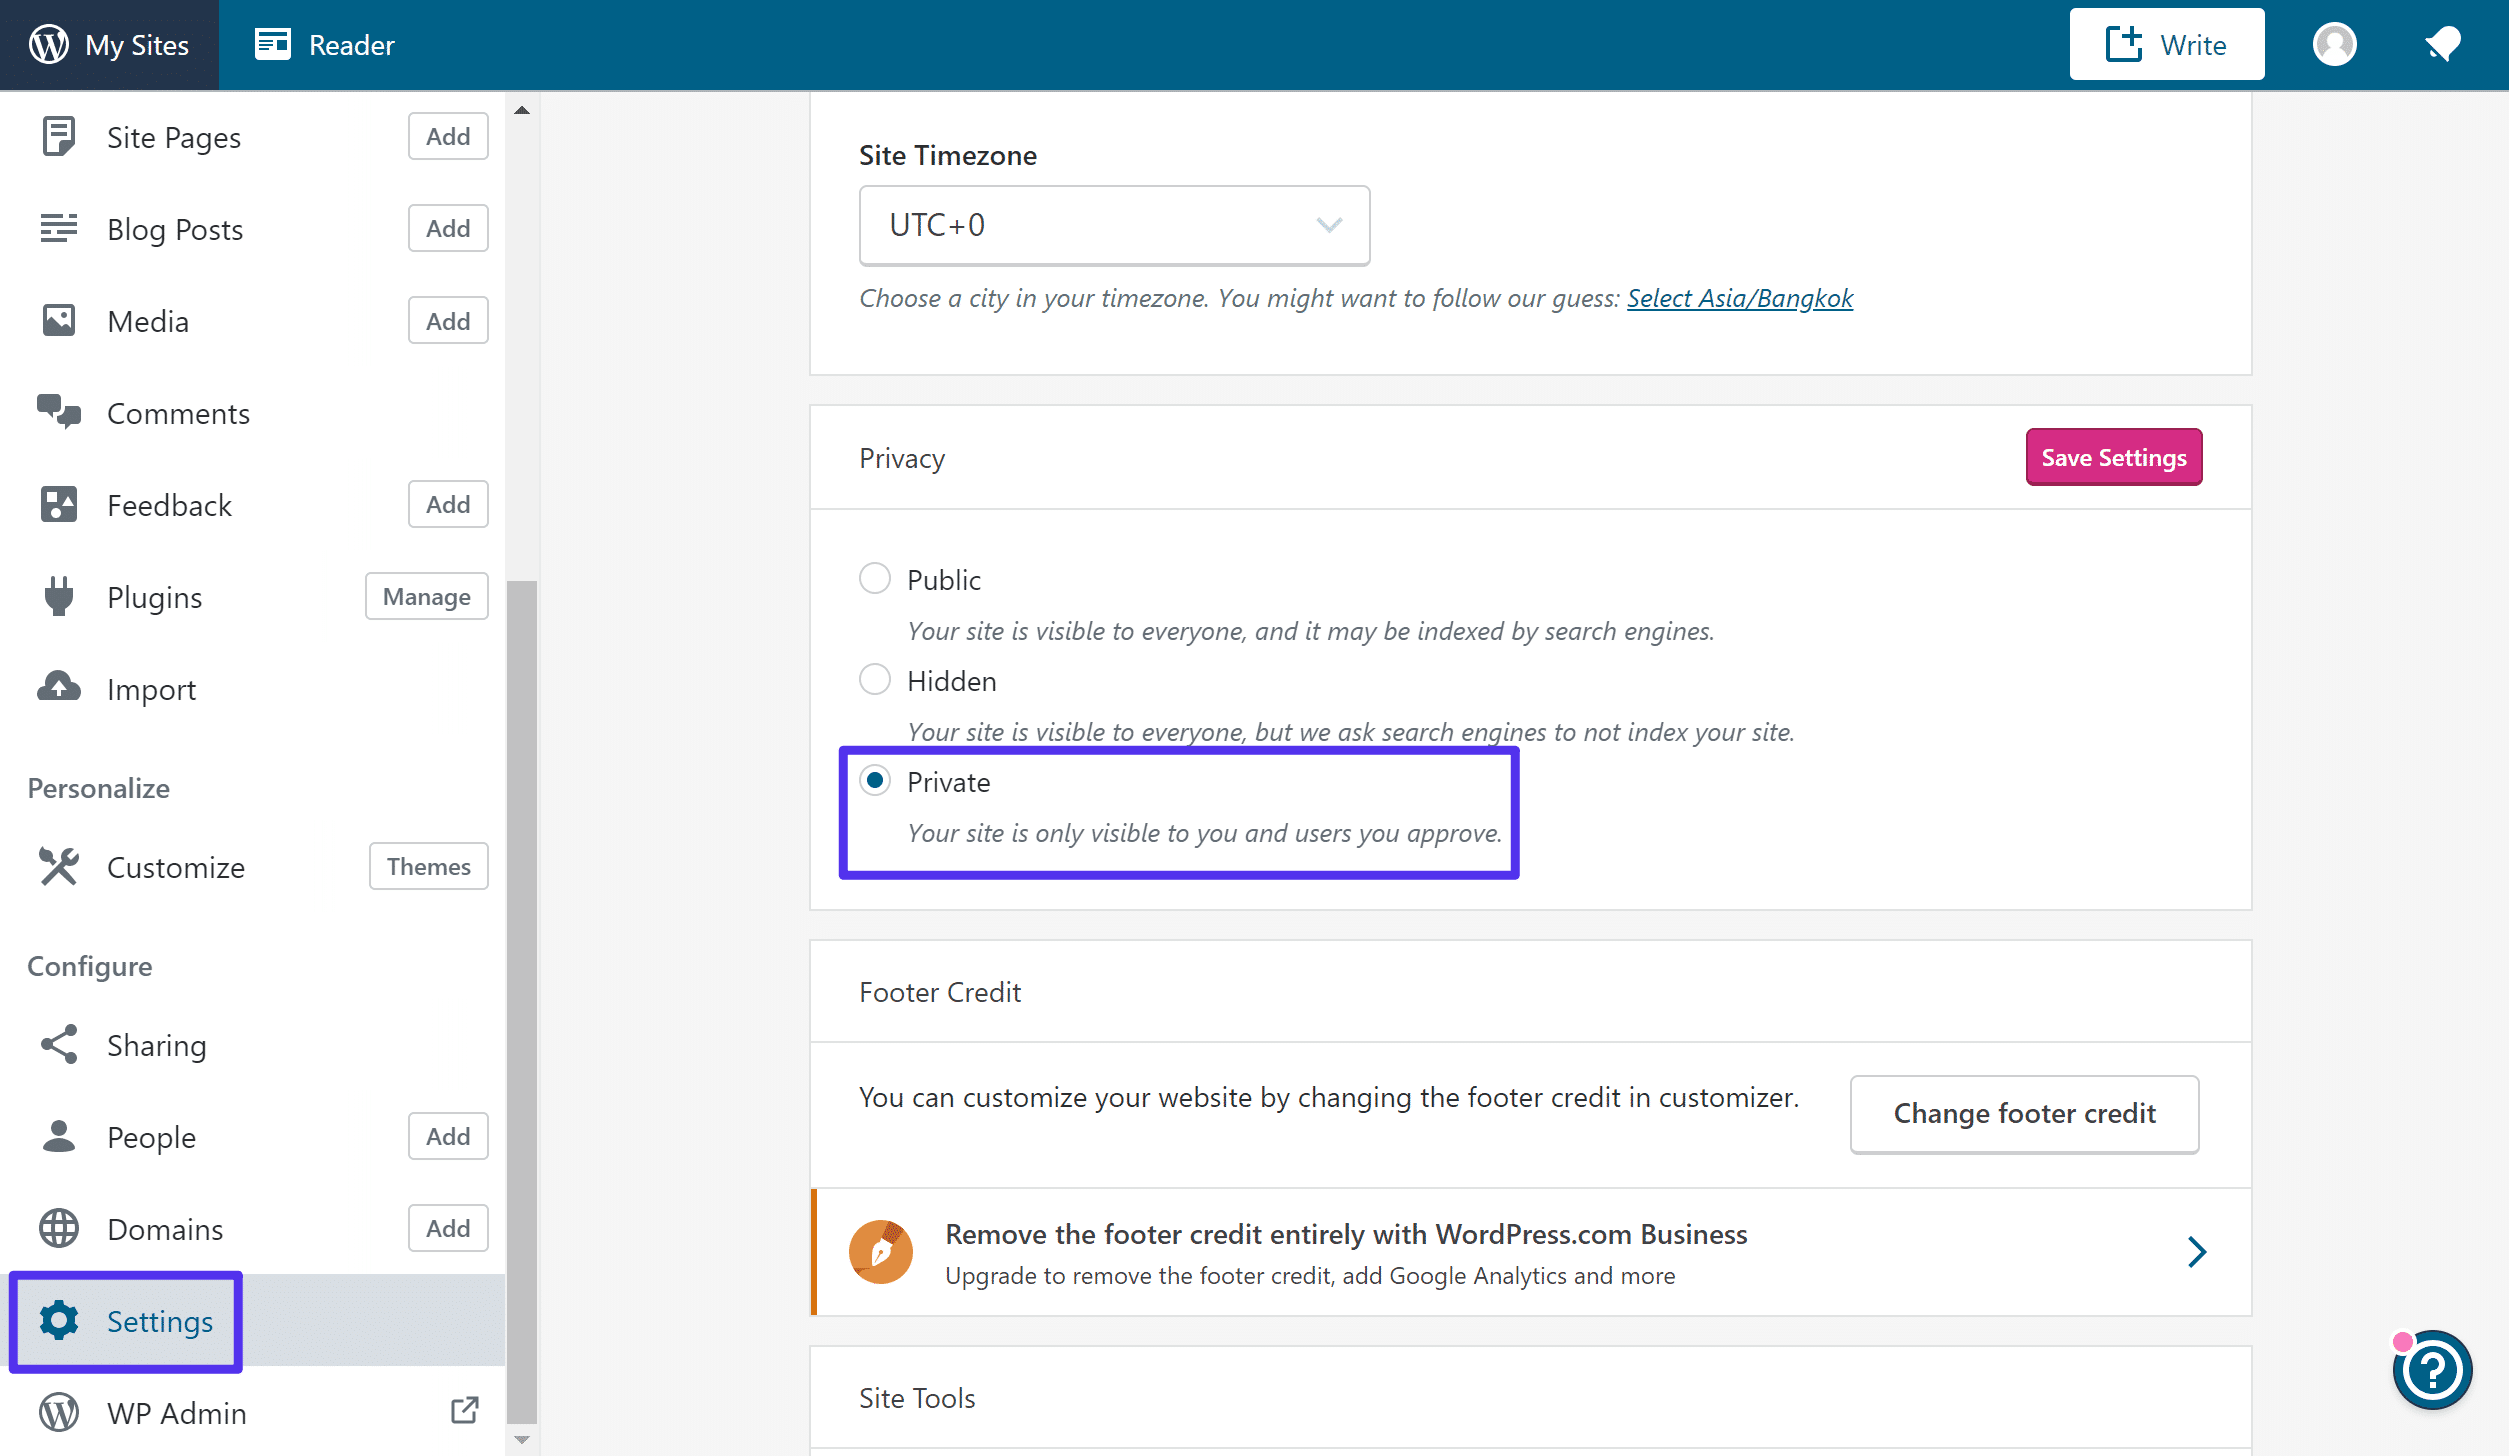
Task: Select the Public radio button option
Action: 875,579
